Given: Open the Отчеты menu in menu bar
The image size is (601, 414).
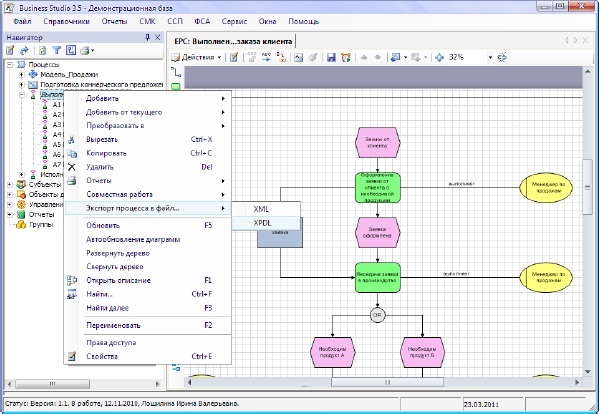Looking at the screenshot, I should tap(112, 21).
